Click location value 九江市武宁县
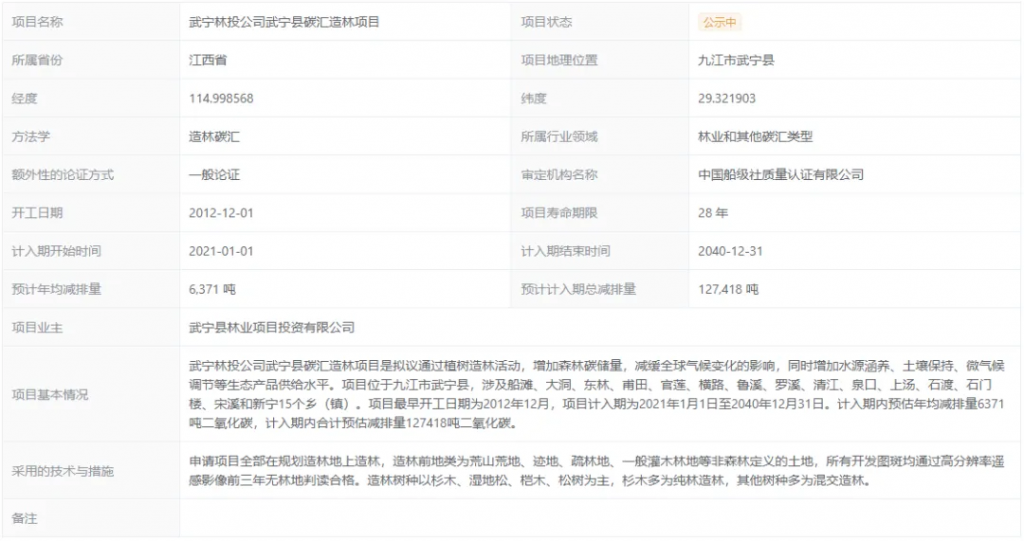This screenshot has width=1024, height=541. (736, 60)
